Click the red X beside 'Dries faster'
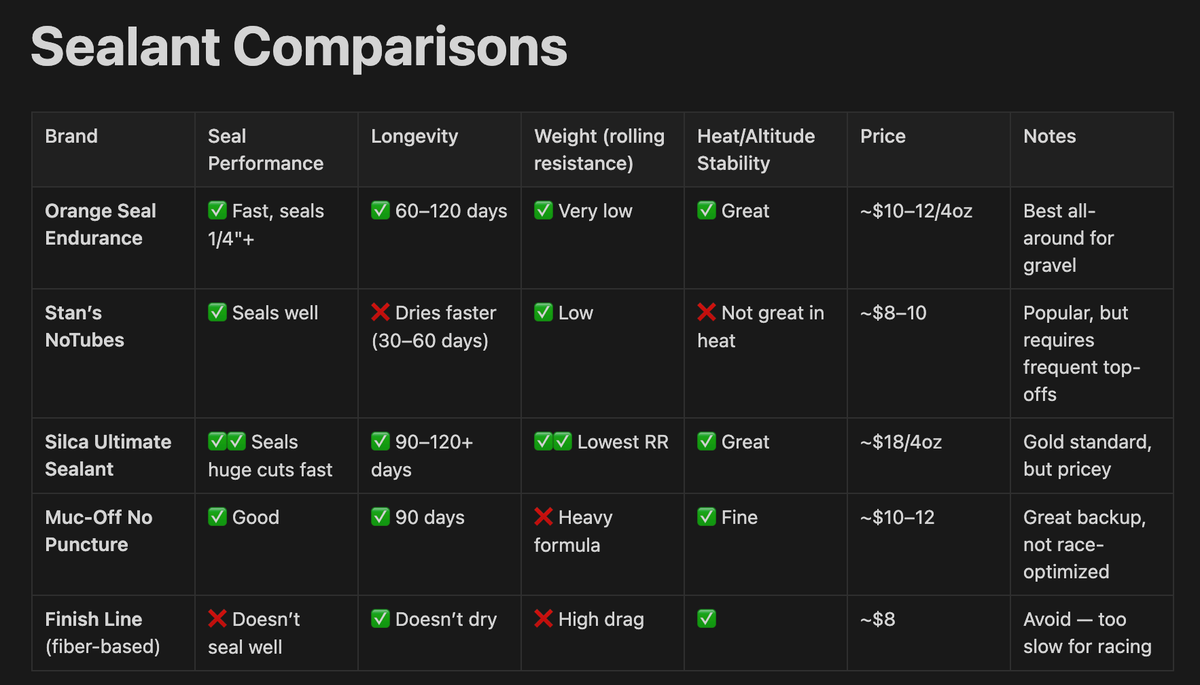 click(x=381, y=313)
